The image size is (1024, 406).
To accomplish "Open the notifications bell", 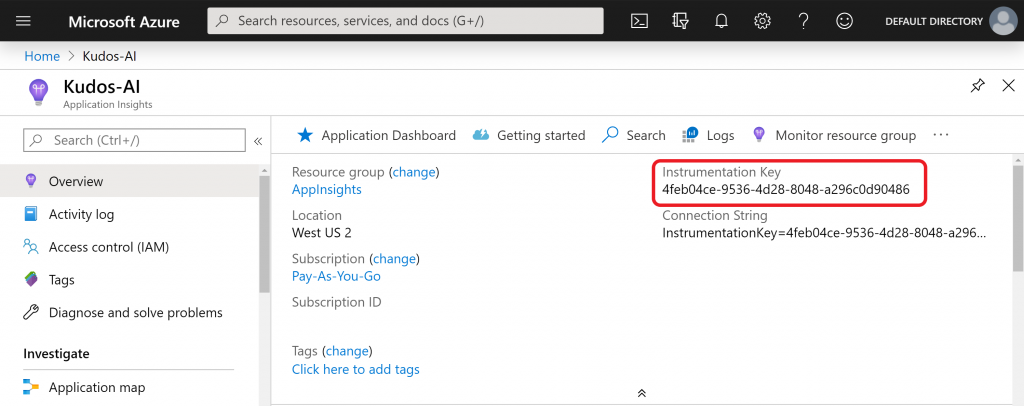I will tap(721, 21).
